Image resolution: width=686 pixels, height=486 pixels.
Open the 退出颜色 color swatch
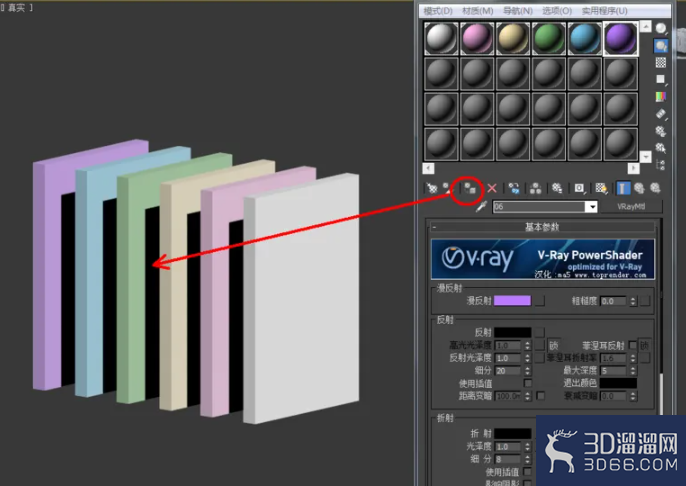[618, 383]
